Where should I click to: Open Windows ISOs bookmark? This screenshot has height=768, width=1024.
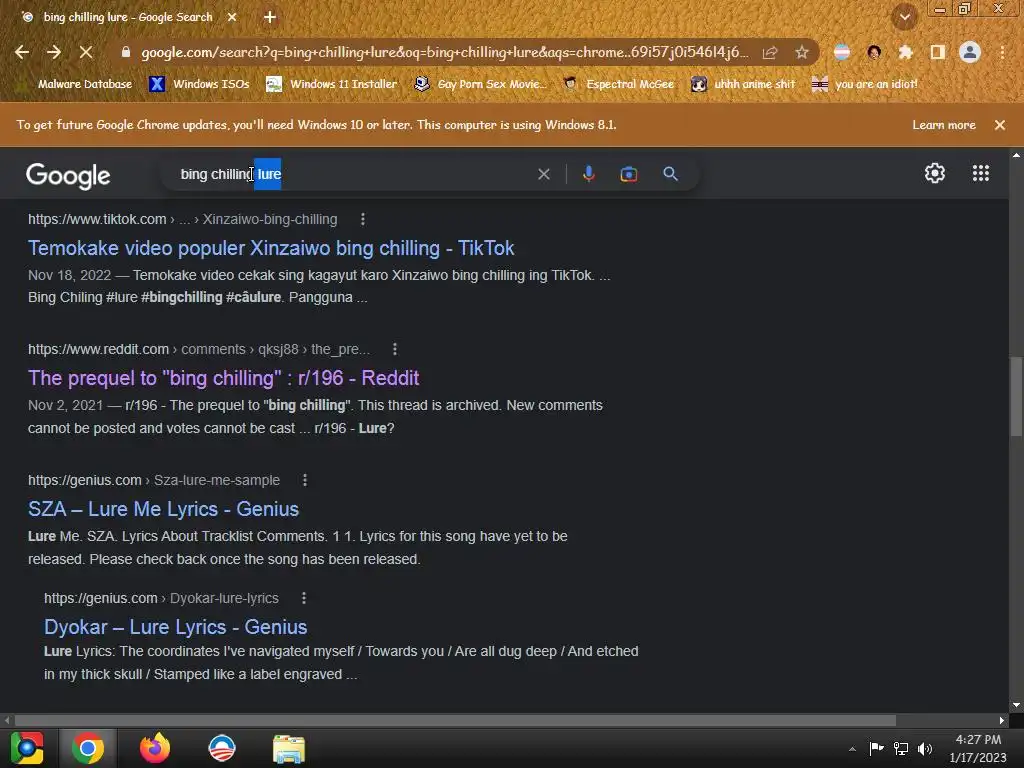click(200, 84)
